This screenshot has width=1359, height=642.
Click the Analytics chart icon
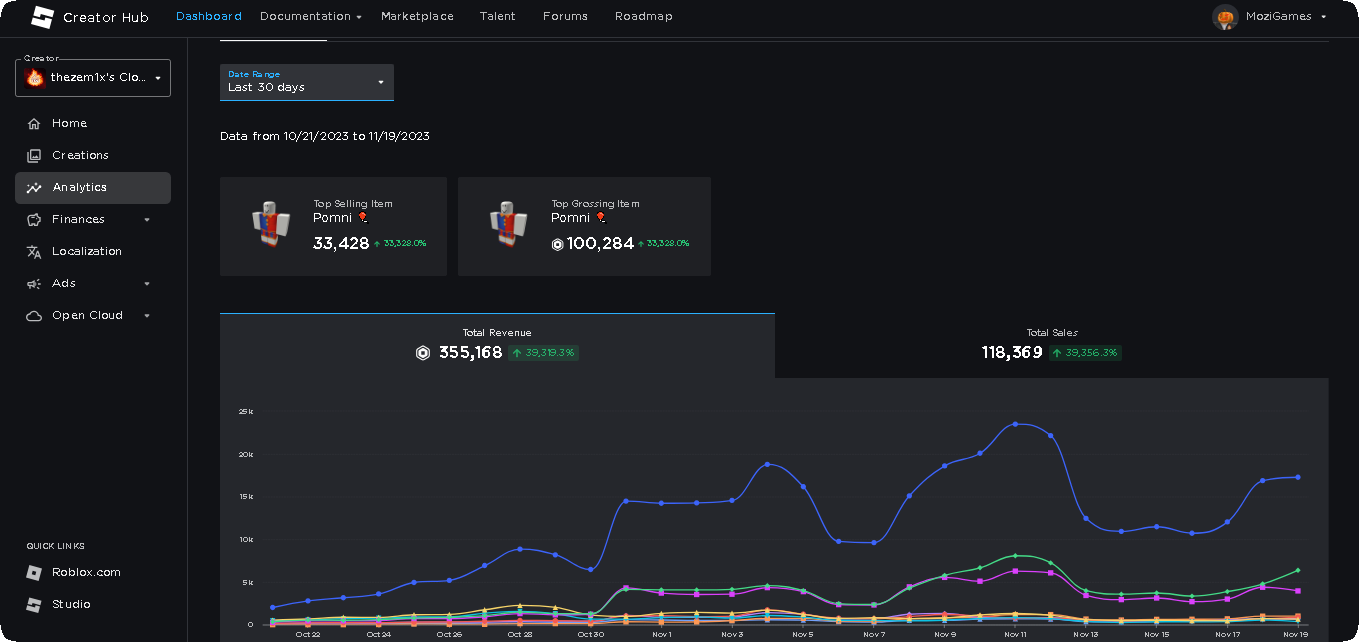click(x=34, y=188)
